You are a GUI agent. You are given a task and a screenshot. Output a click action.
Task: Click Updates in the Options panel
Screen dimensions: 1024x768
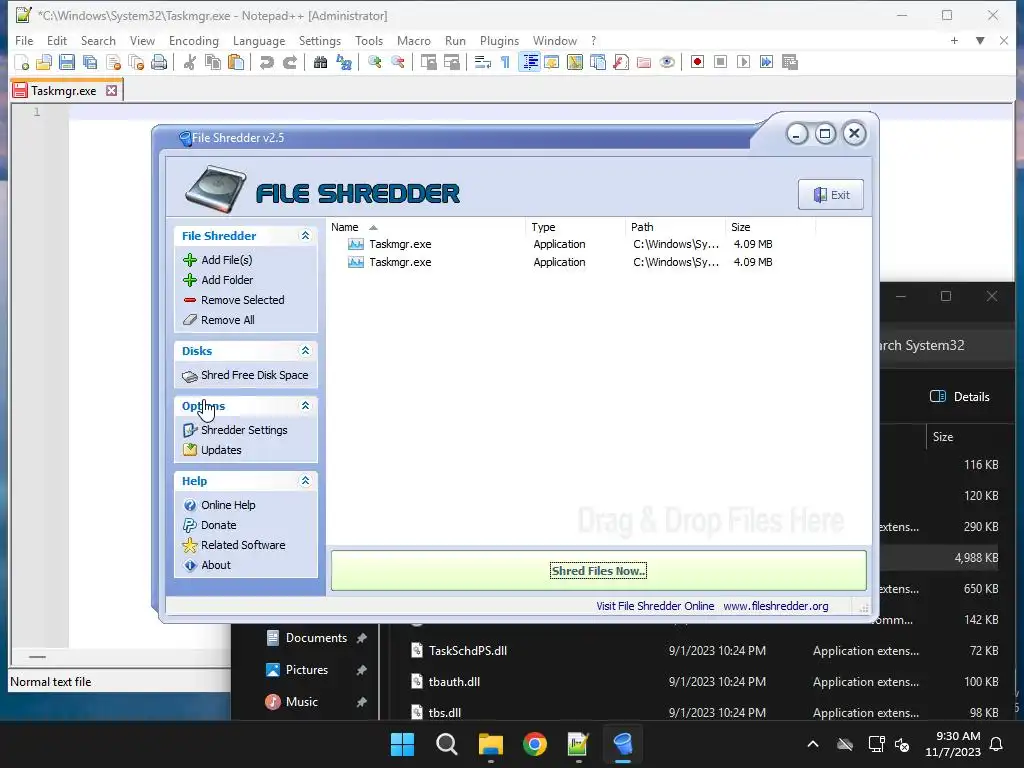point(212,450)
